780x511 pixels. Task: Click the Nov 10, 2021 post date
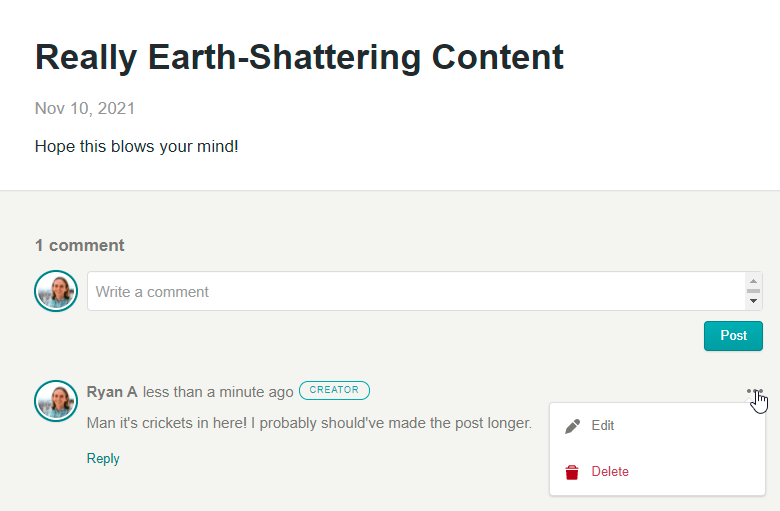point(85,108)
